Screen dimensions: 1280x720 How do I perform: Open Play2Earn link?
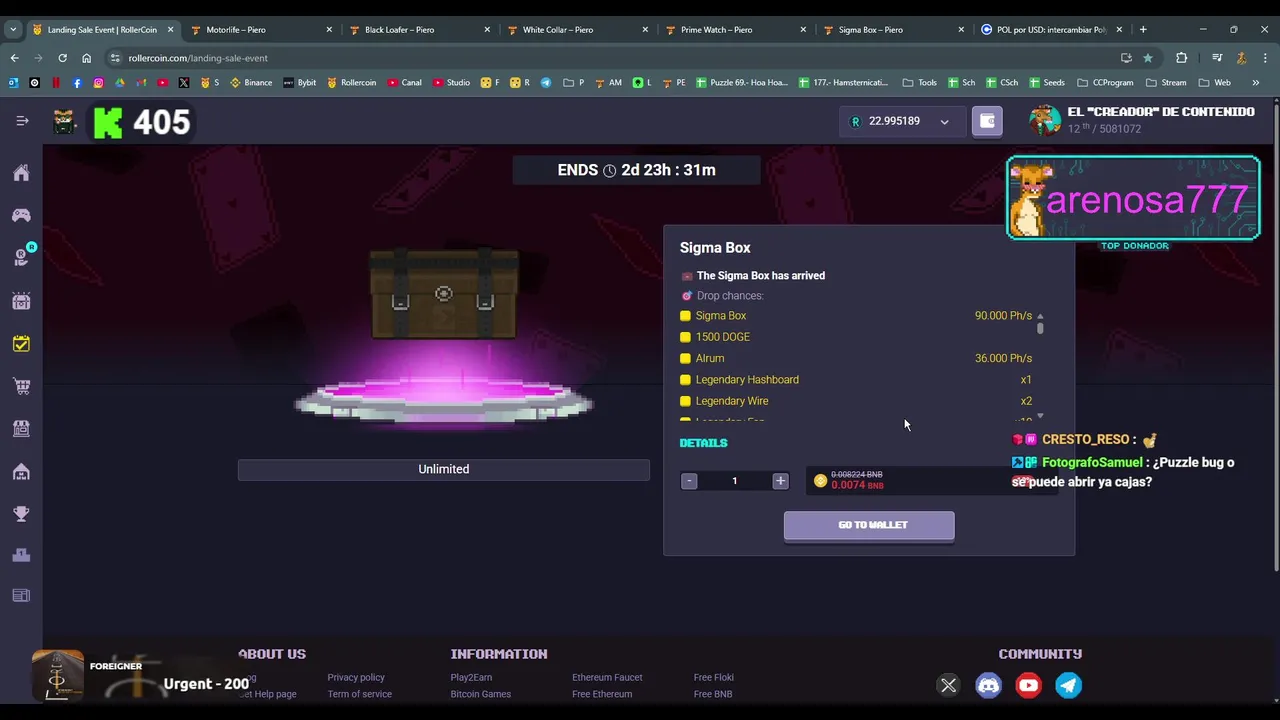[x=471, y=677]
